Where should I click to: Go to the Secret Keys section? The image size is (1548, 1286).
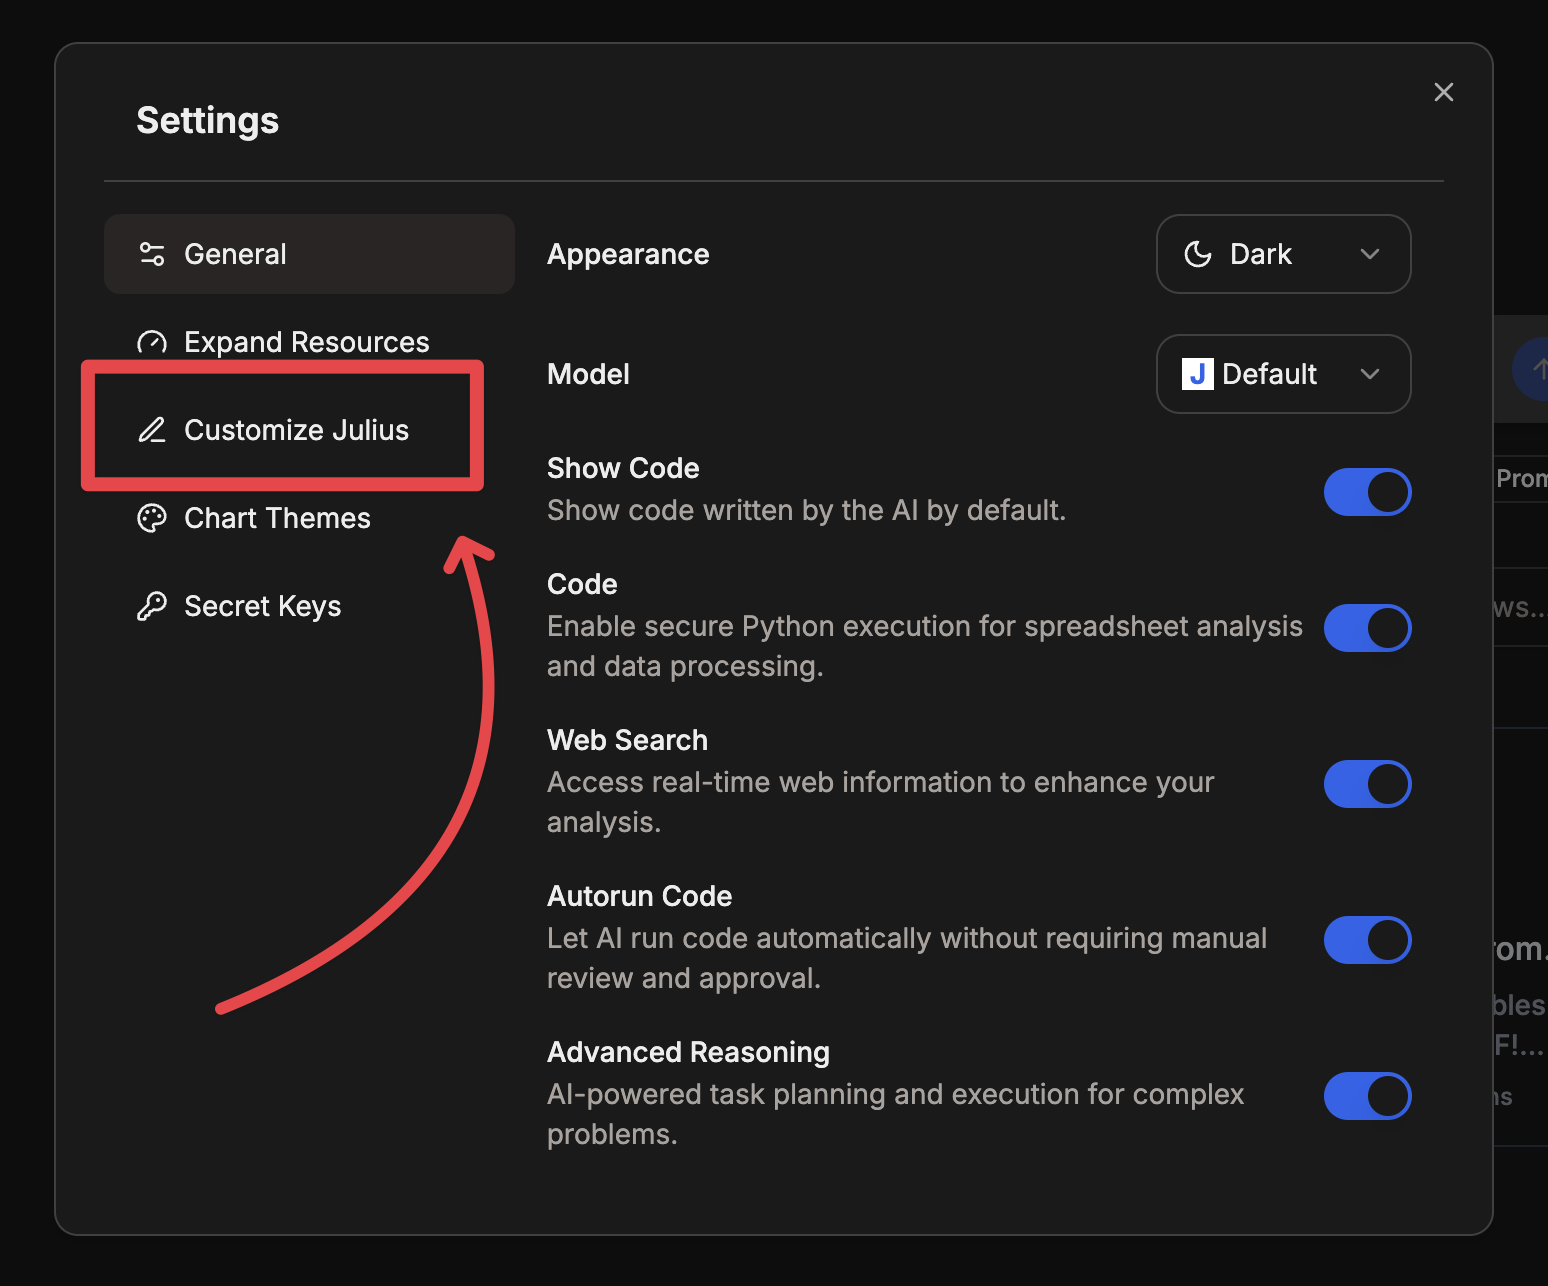(x=309, y=606)
